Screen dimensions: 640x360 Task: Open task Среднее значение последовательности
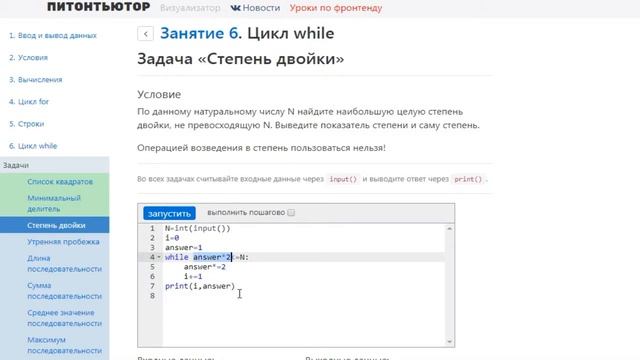64,318
